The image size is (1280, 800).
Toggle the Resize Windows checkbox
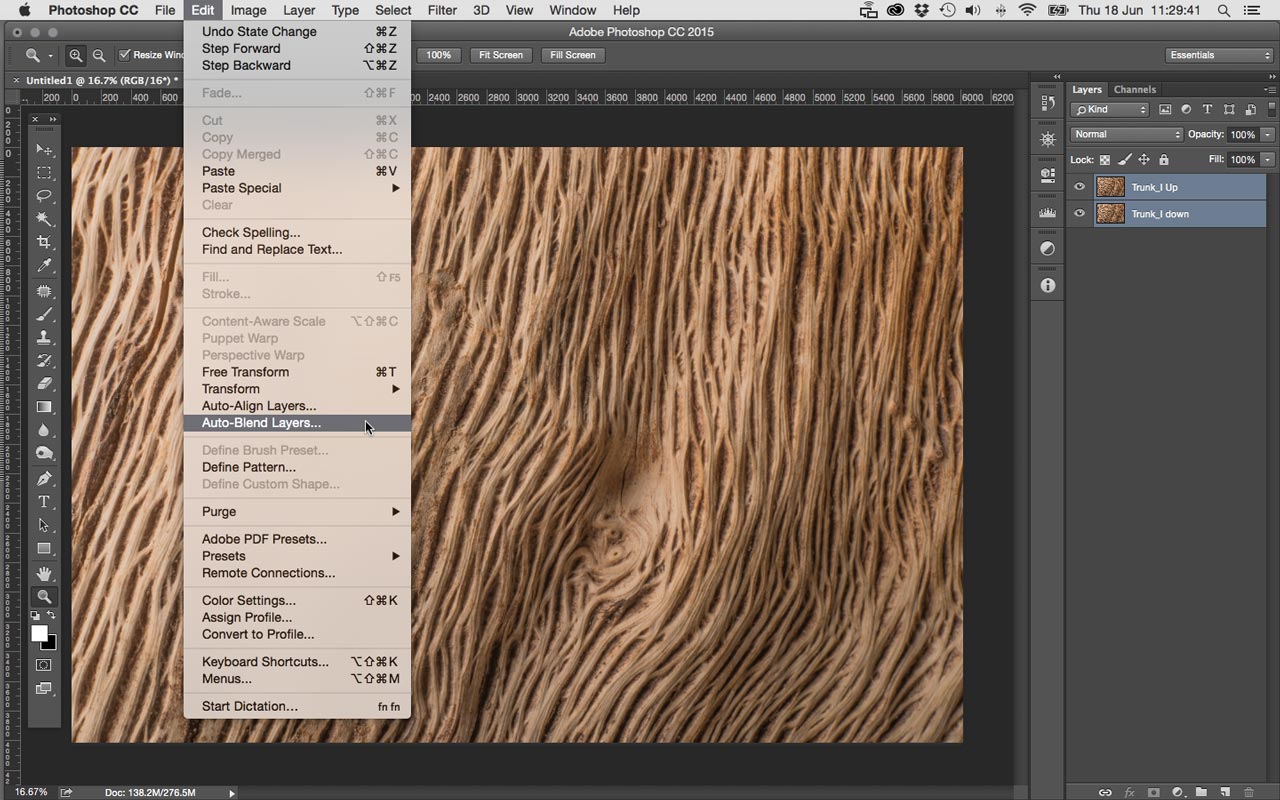125,55
